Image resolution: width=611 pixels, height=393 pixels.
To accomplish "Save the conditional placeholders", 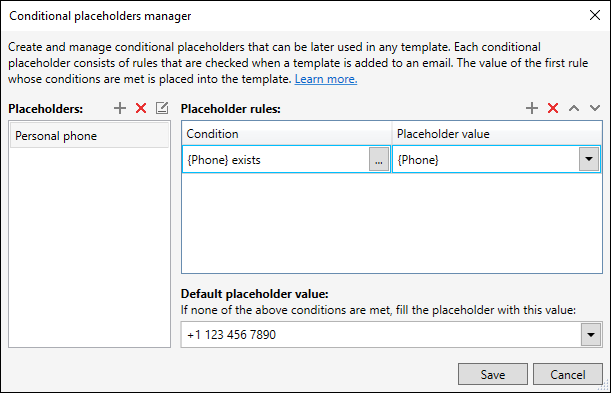I will pyautogui.click(x=493, y=374).
